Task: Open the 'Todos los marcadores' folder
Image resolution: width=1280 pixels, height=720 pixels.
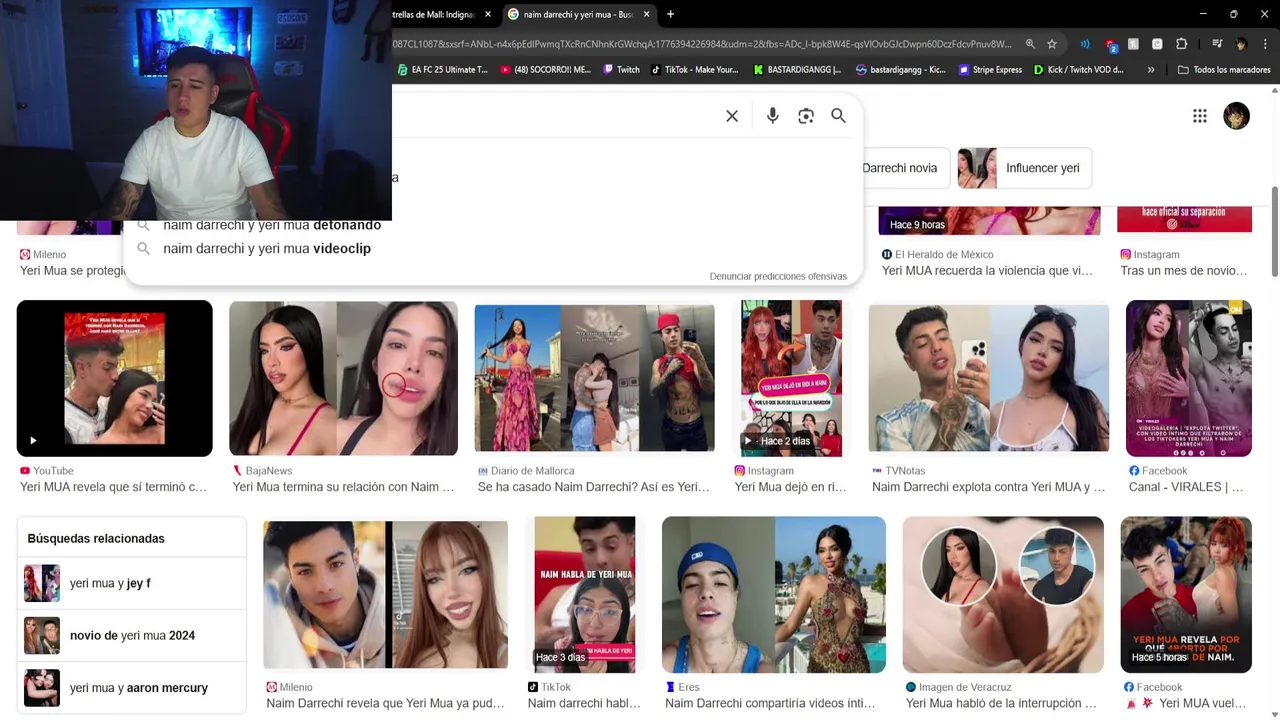Action: [x=1224, y=70]
